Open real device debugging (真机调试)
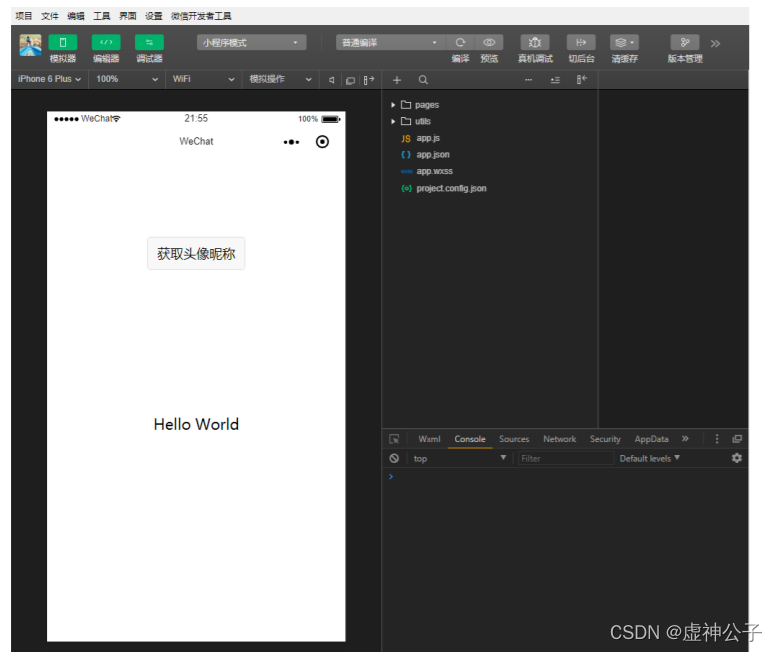 535,43
